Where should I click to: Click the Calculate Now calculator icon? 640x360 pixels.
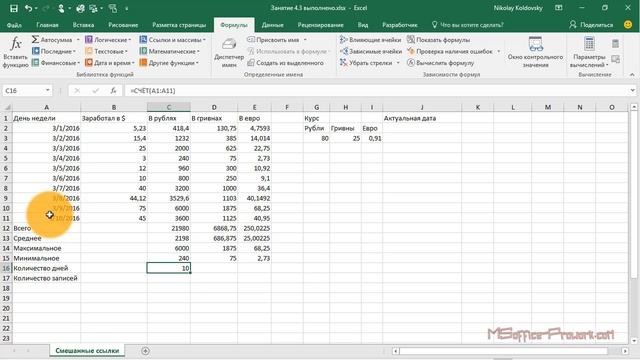[616, 44]
